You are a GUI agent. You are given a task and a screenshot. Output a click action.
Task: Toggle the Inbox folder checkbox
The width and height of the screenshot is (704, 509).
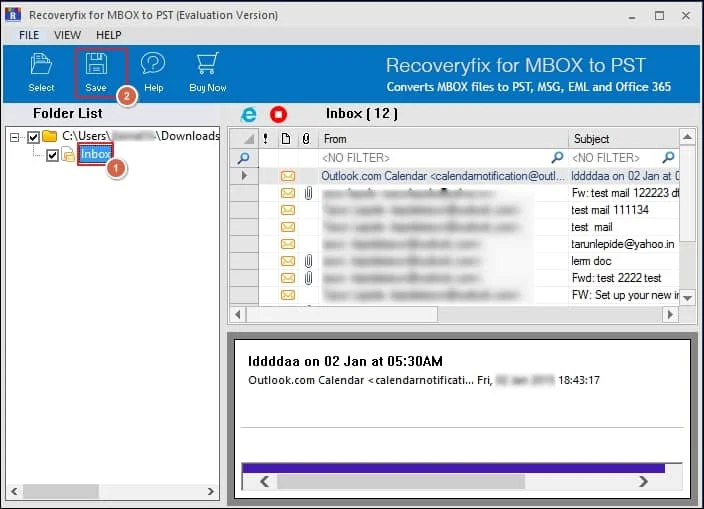(x=53, y=155)
